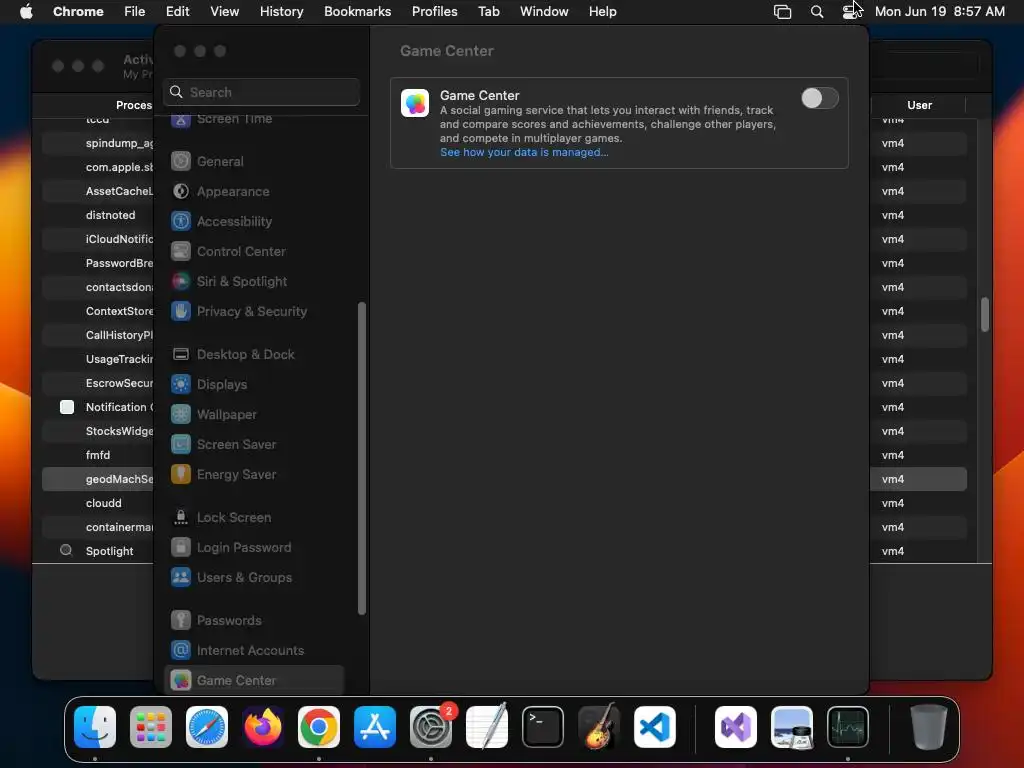This screenshot has height=768, width=1024.
Task: Open Siri & Spotlight settings icon
Action: tap(181, 281)
